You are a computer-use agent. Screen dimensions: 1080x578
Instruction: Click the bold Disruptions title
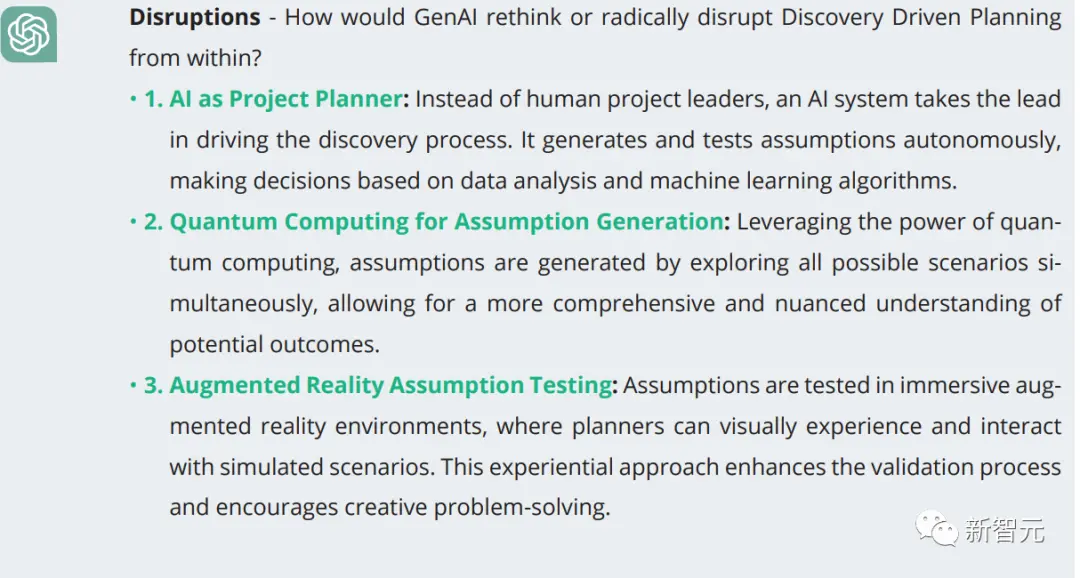tap(194, 17)
